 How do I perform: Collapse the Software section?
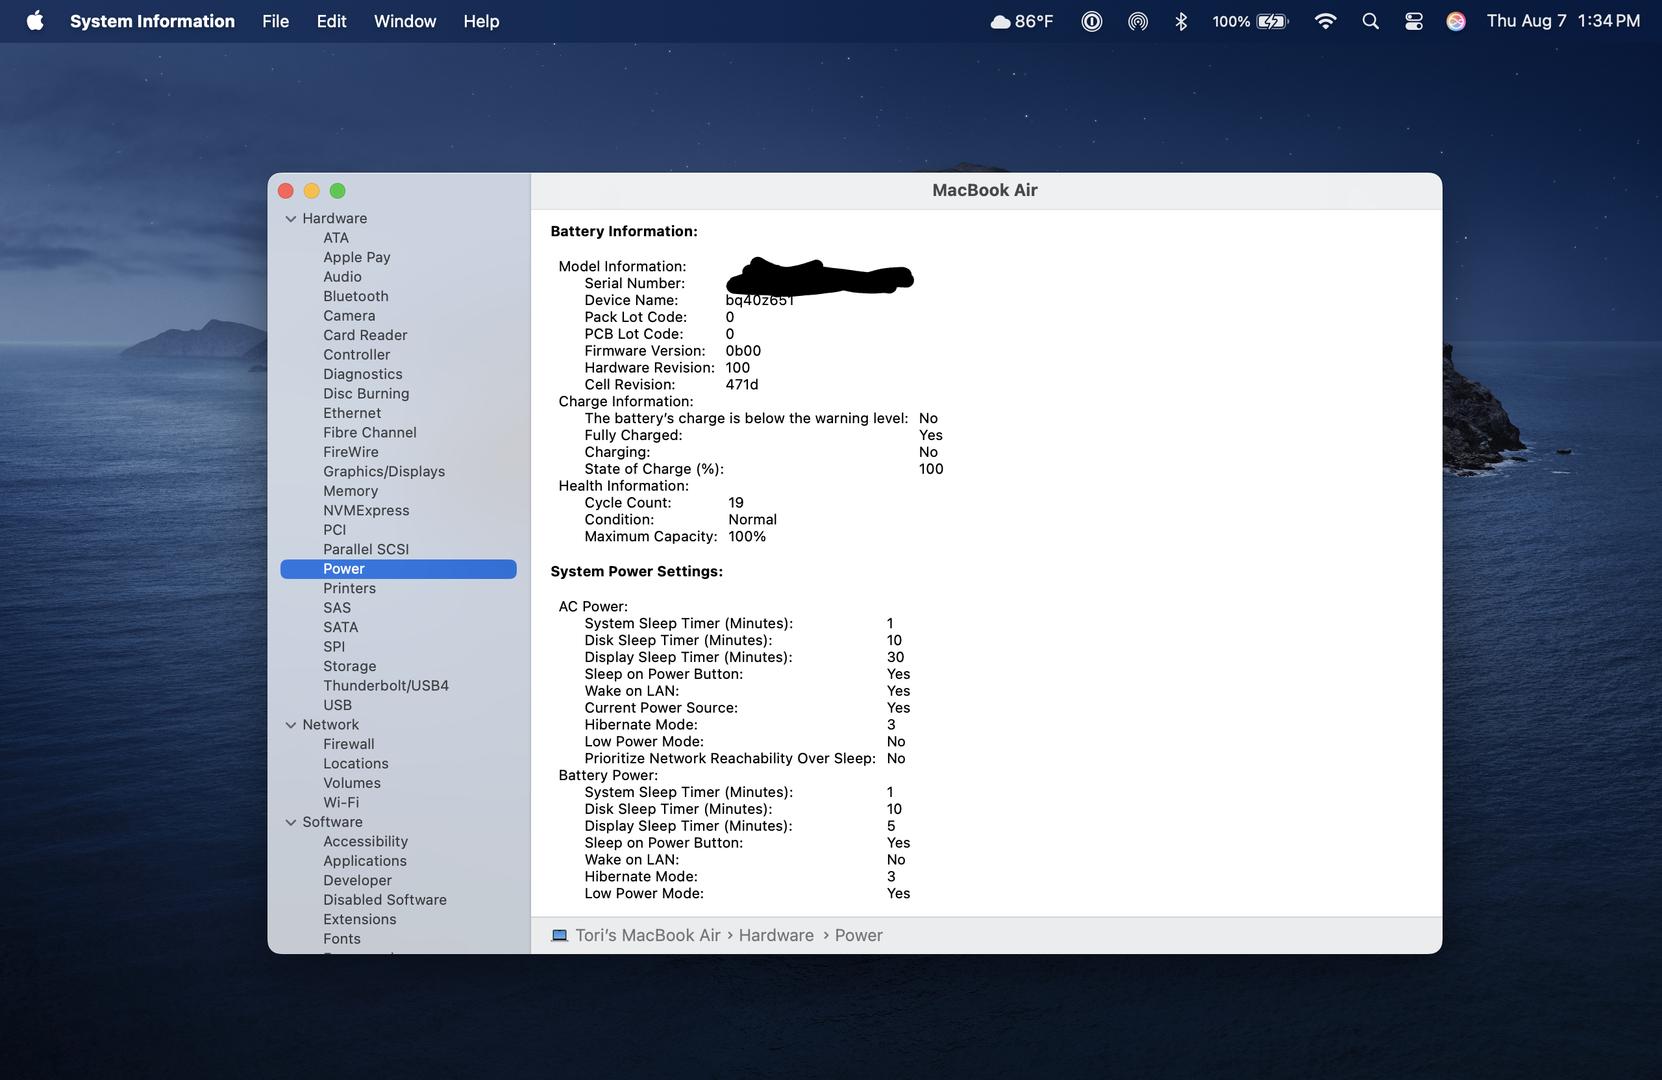(291, 822)
